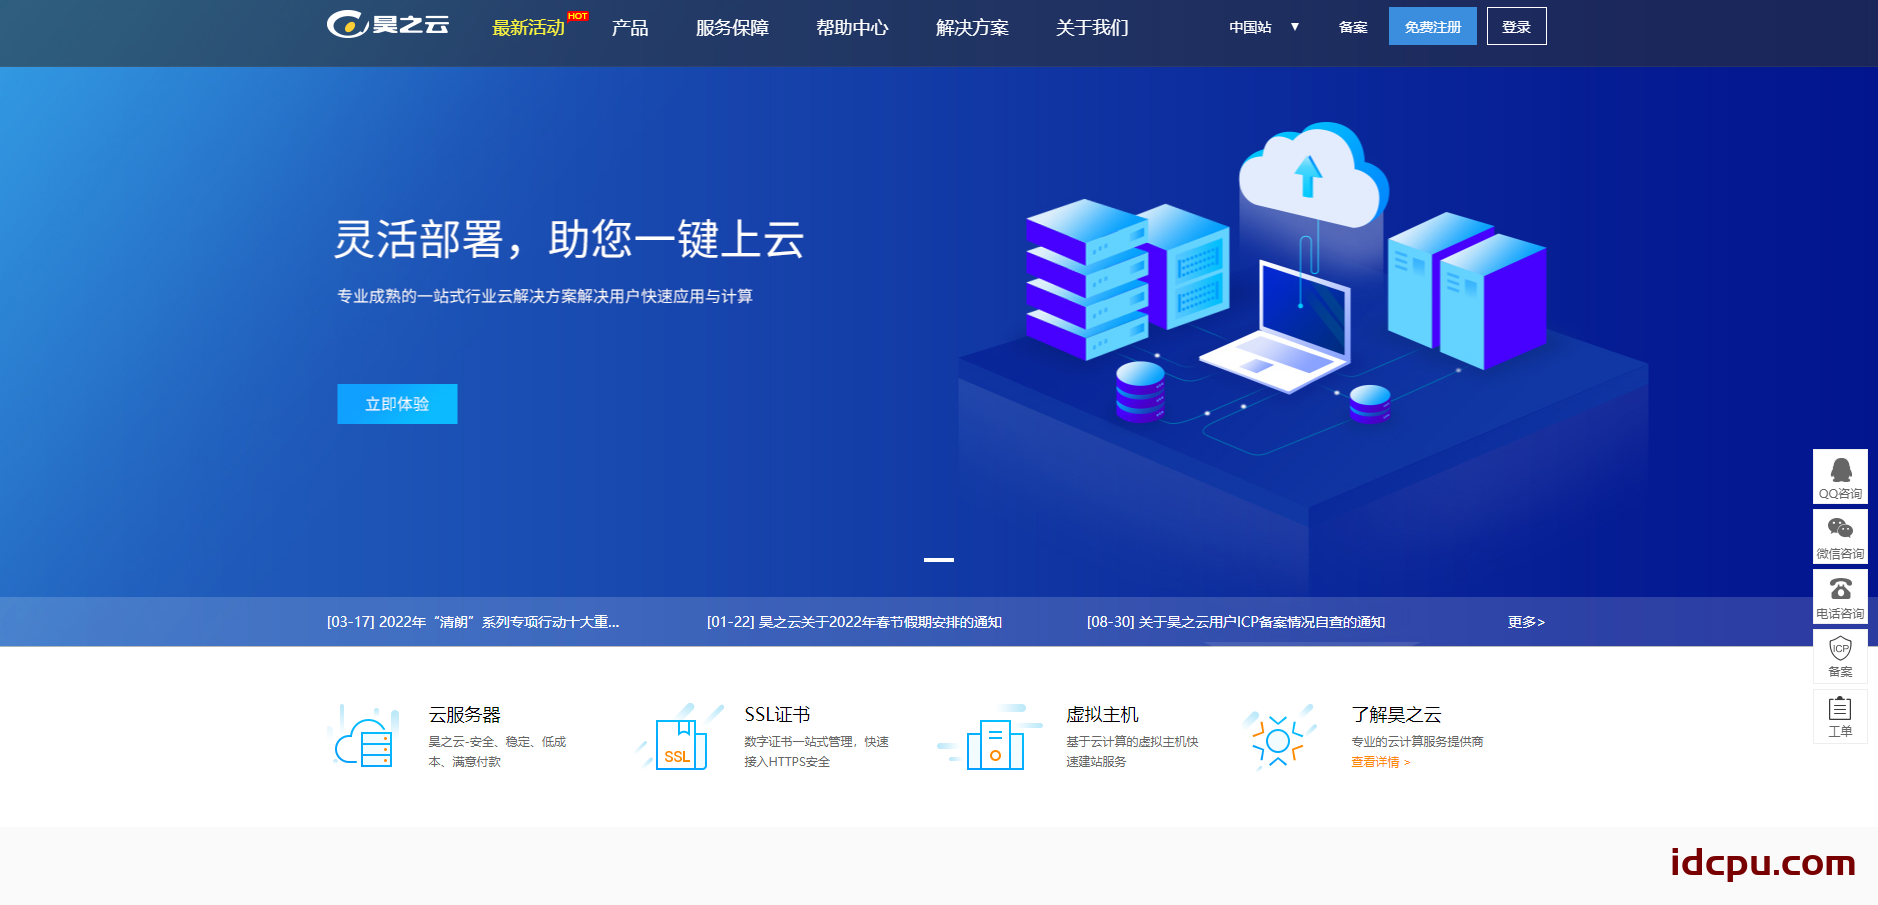Open the ICP备案情况自查 notice
Image resolution: width=1878 pixels, height=905 pixels.
tap(1236, 622)
